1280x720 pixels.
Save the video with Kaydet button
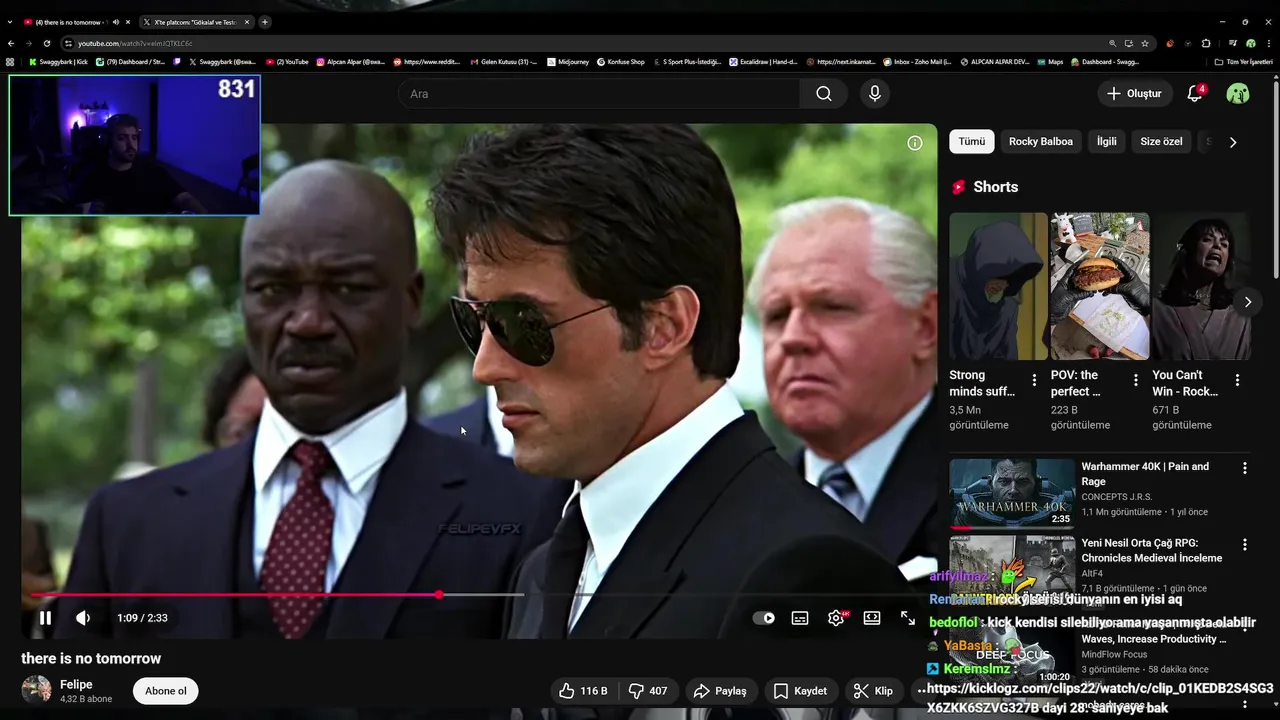pos(800,691)
